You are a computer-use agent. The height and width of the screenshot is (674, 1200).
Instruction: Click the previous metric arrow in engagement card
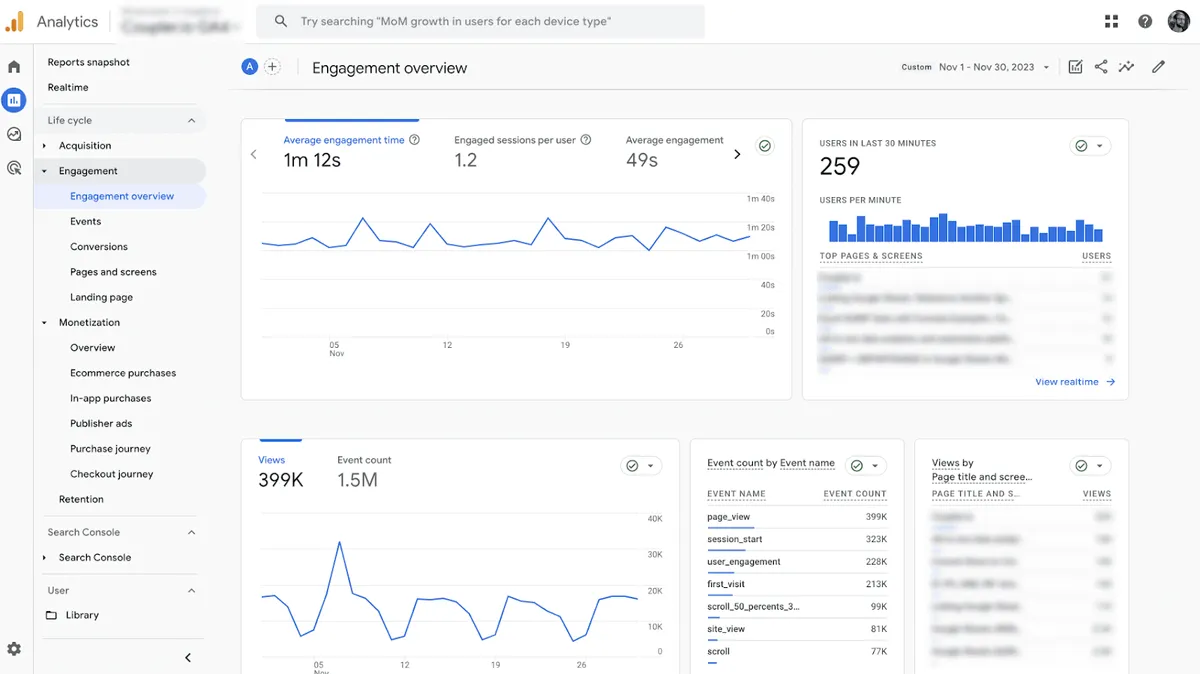pos(254,154)
